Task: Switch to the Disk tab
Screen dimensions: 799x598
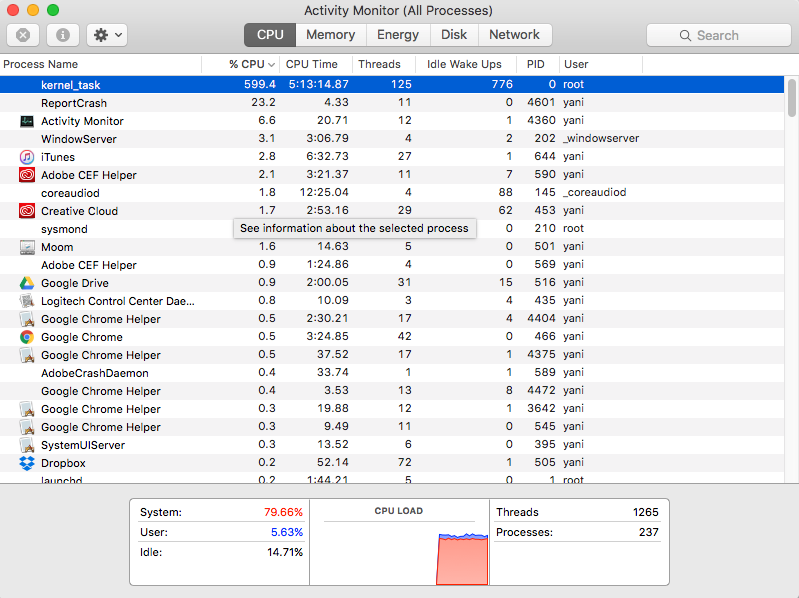Action: (x=454, y=35)
